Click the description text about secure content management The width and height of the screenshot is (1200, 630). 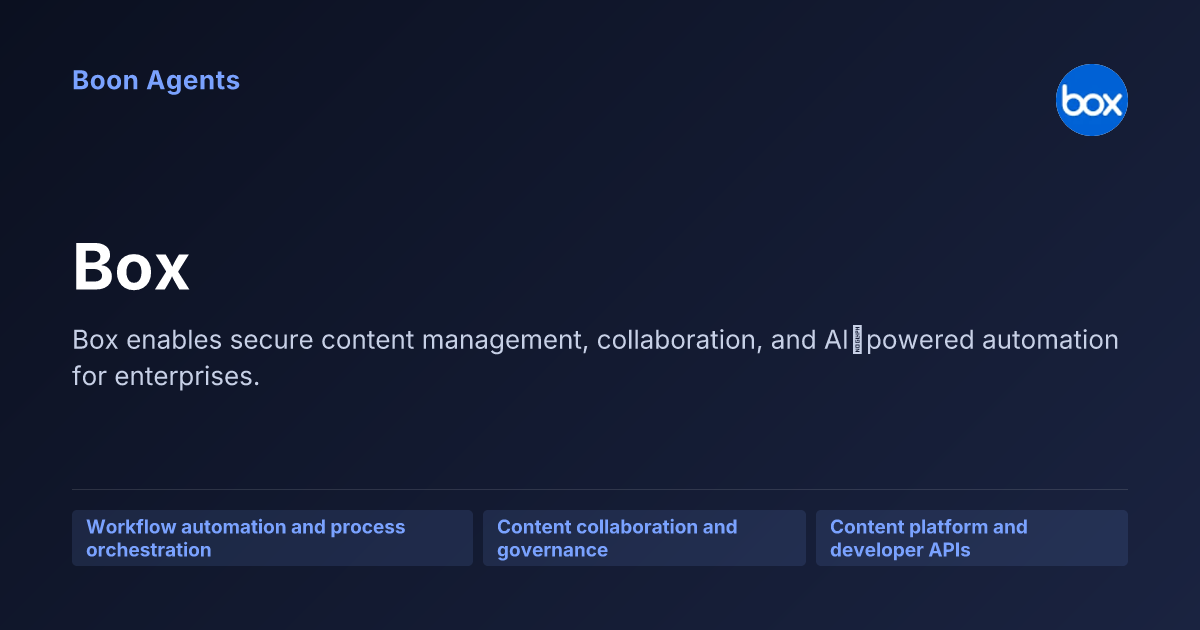click(x=595, y=359)
